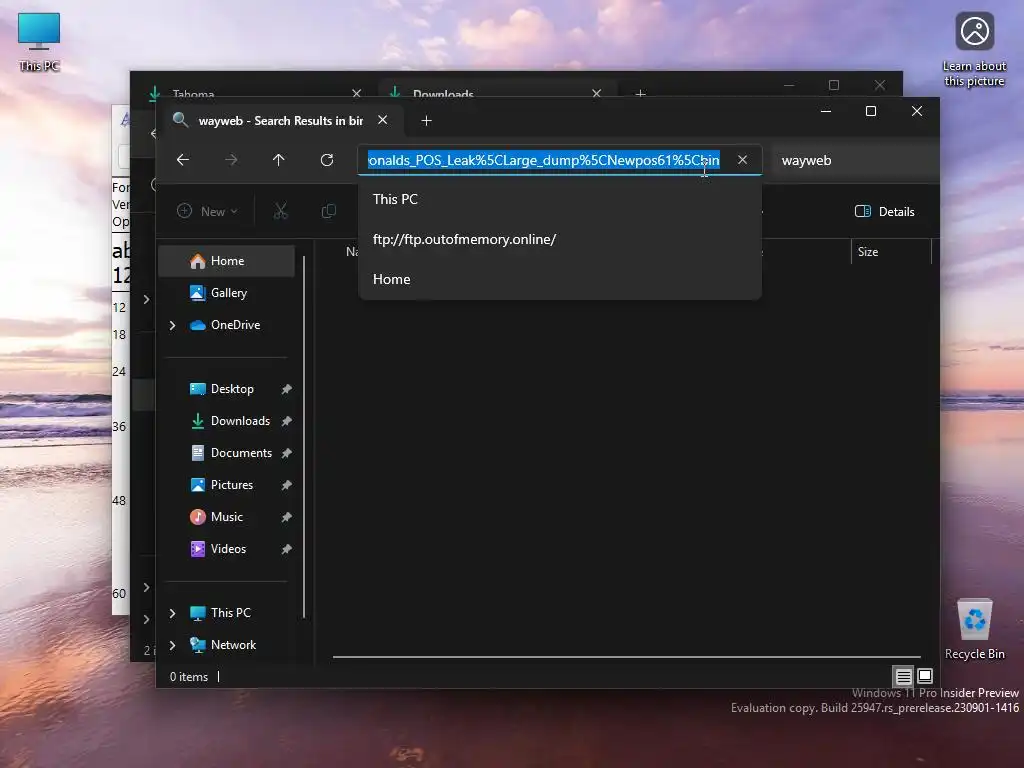This screenshot has width=1024, height=768.
Task: Click the pin icon beside Documents
Action: coord(286,453)
